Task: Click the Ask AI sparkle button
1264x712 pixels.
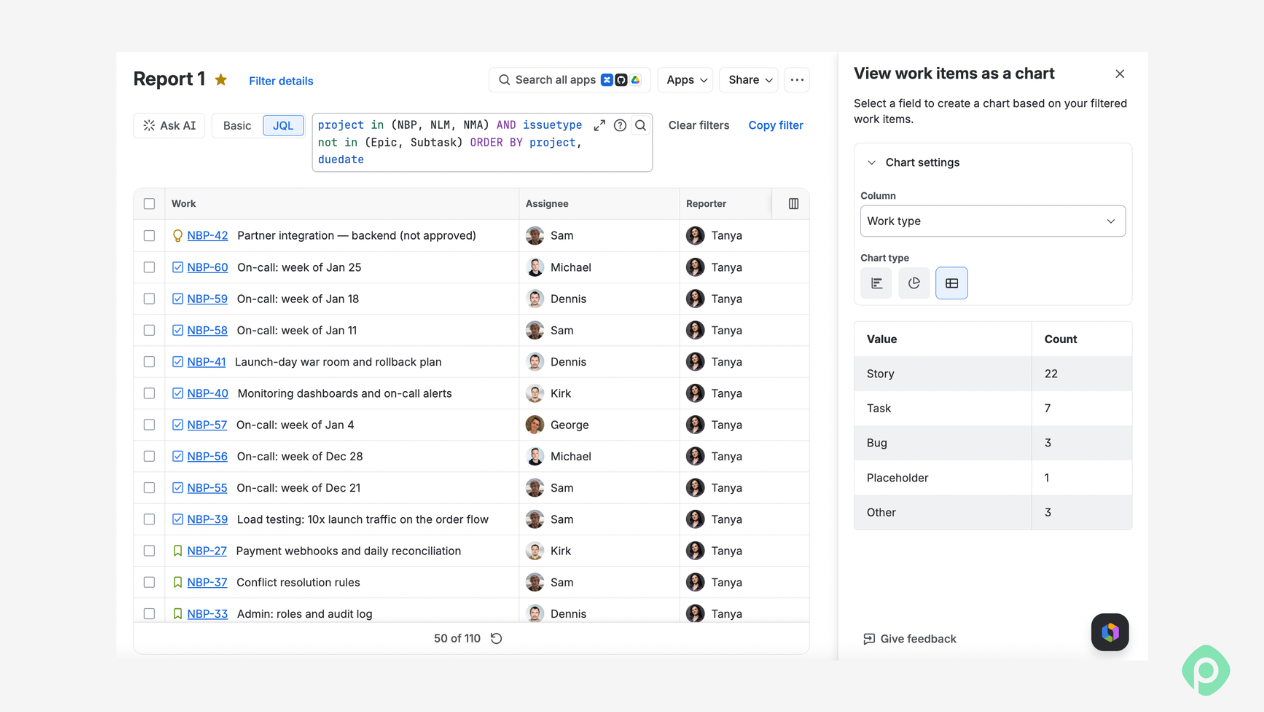Action: (169, 125)
